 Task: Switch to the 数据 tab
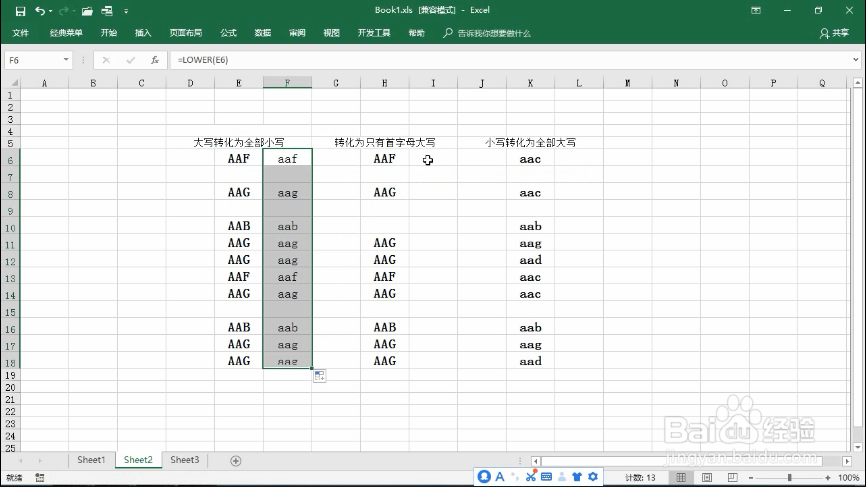[x=263, y=33]
